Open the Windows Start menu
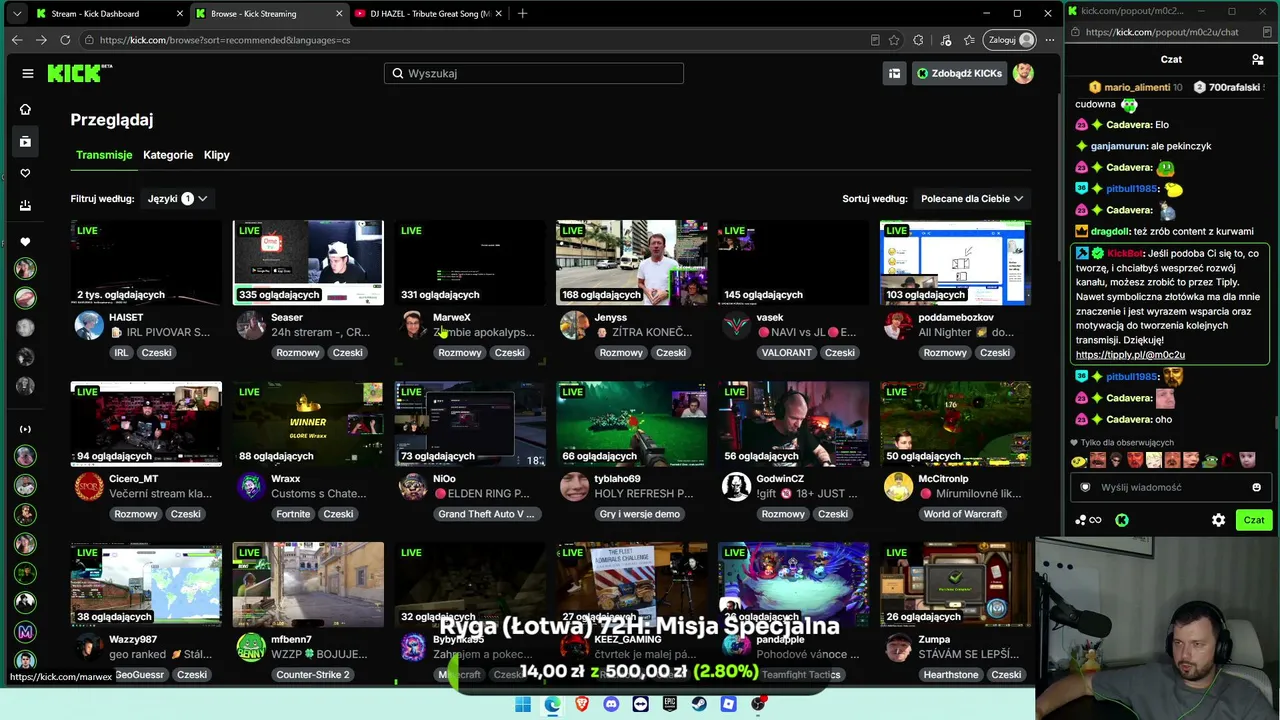 point(523,704)
